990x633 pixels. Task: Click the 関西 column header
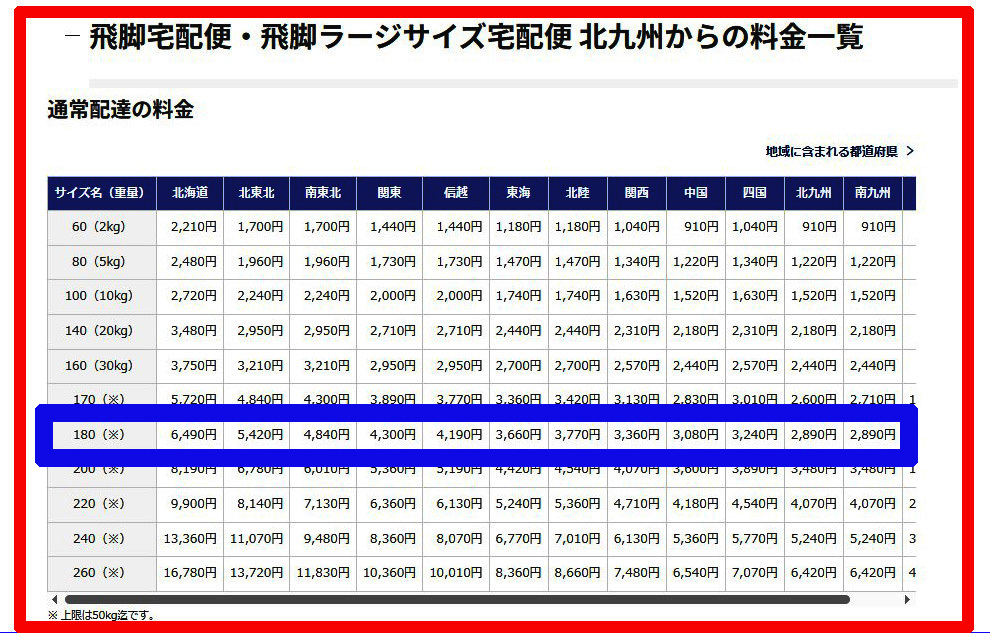click(636, 193)
